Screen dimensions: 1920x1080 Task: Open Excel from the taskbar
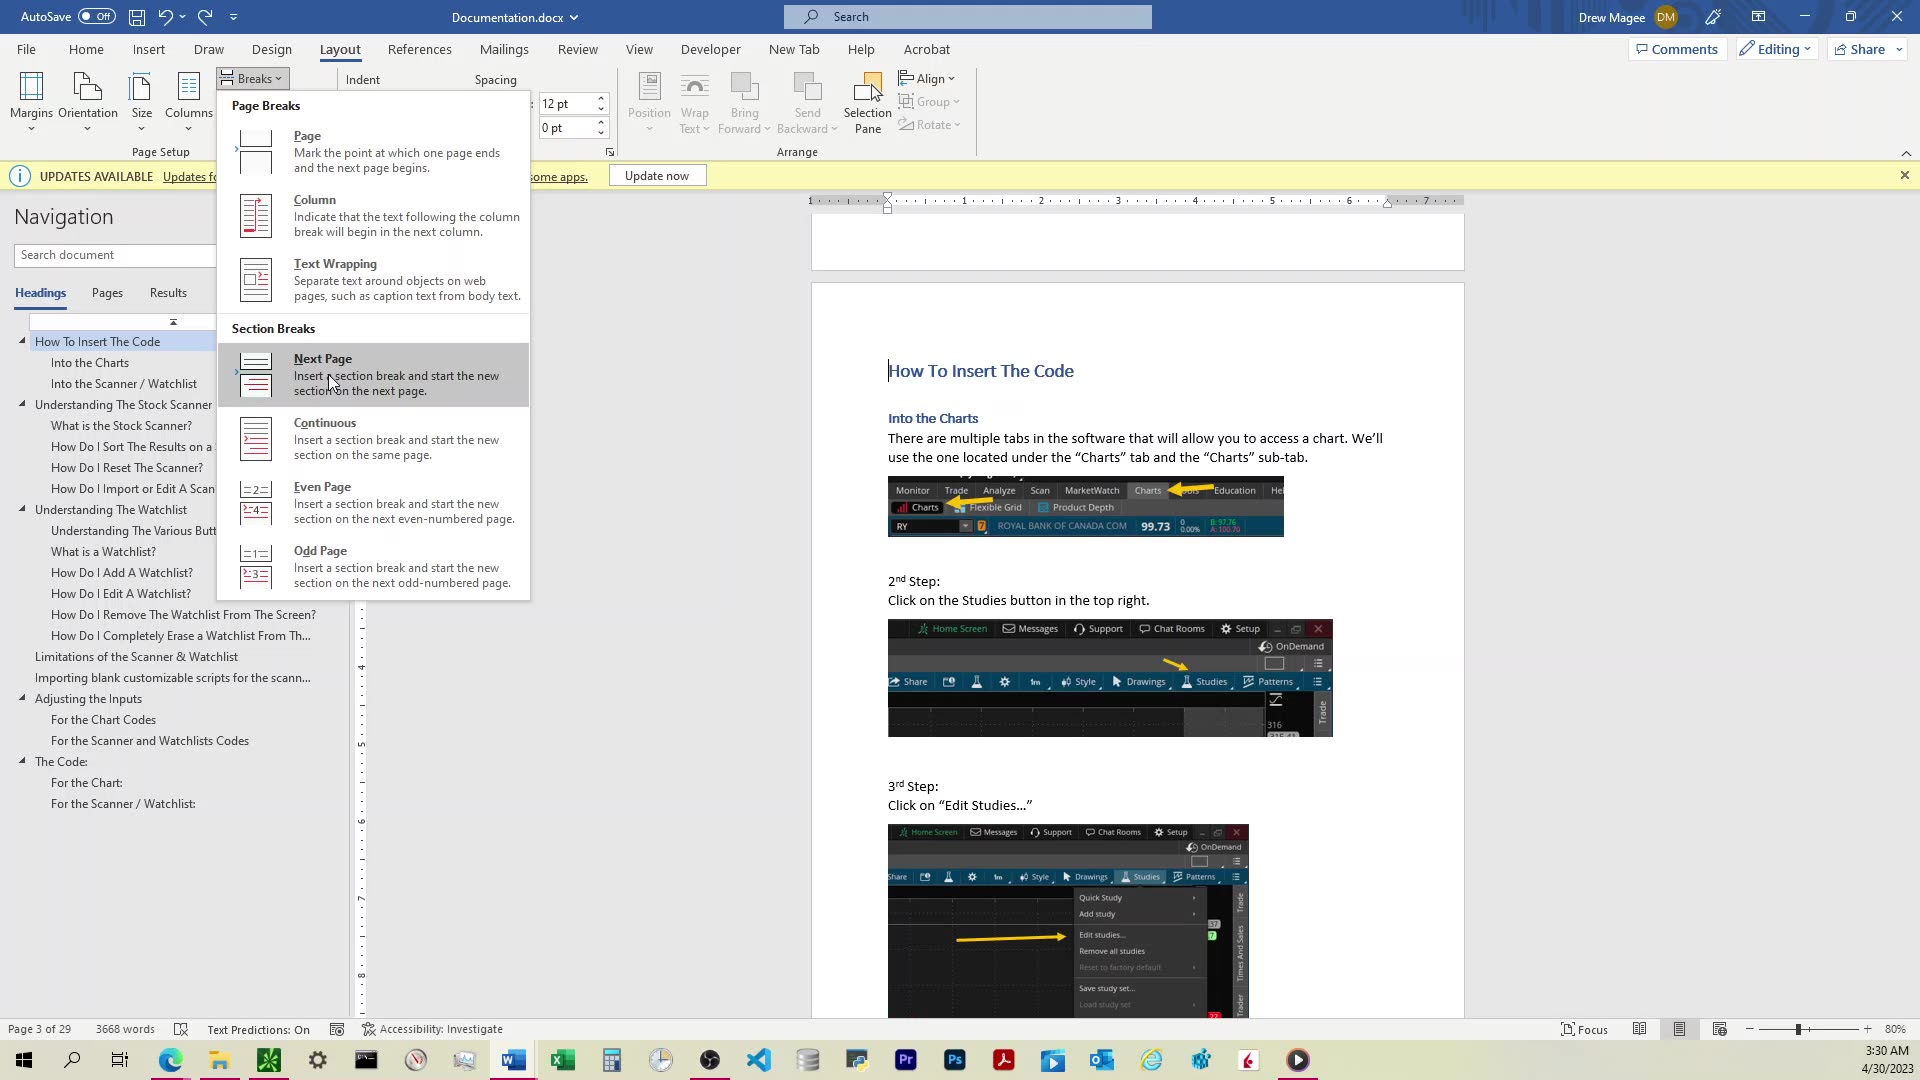coord(562,1059)
